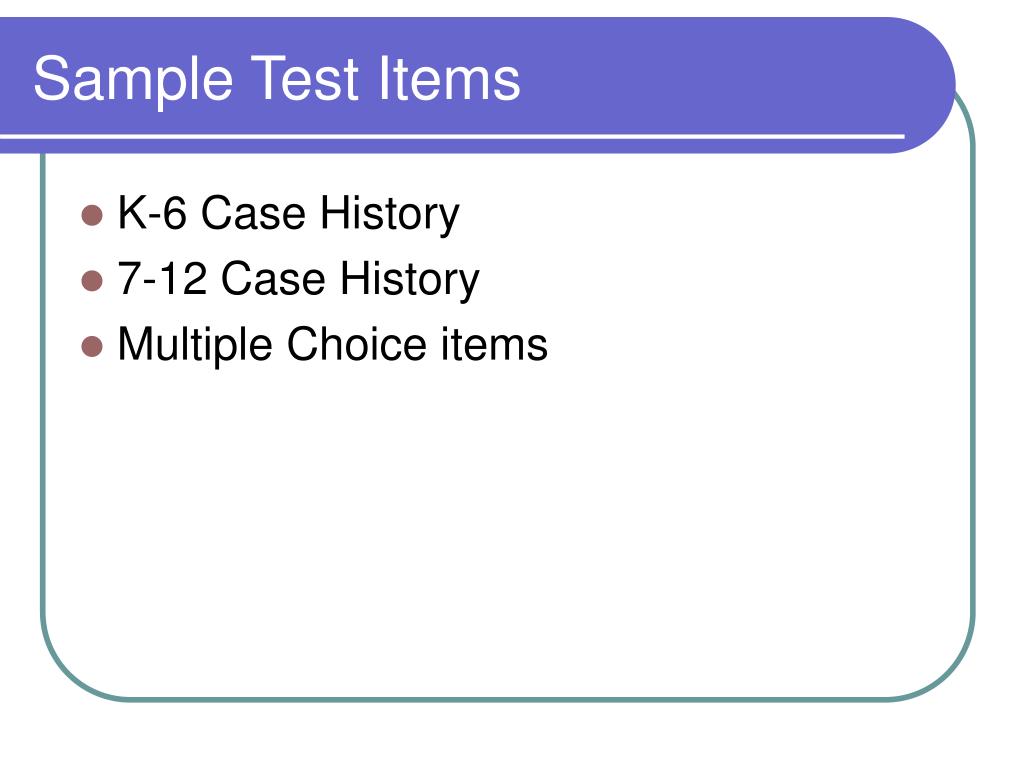This screenshot has height=768, width=1024.
Task: Click the word 'Sample' in the title
Action: pos(133,80)
